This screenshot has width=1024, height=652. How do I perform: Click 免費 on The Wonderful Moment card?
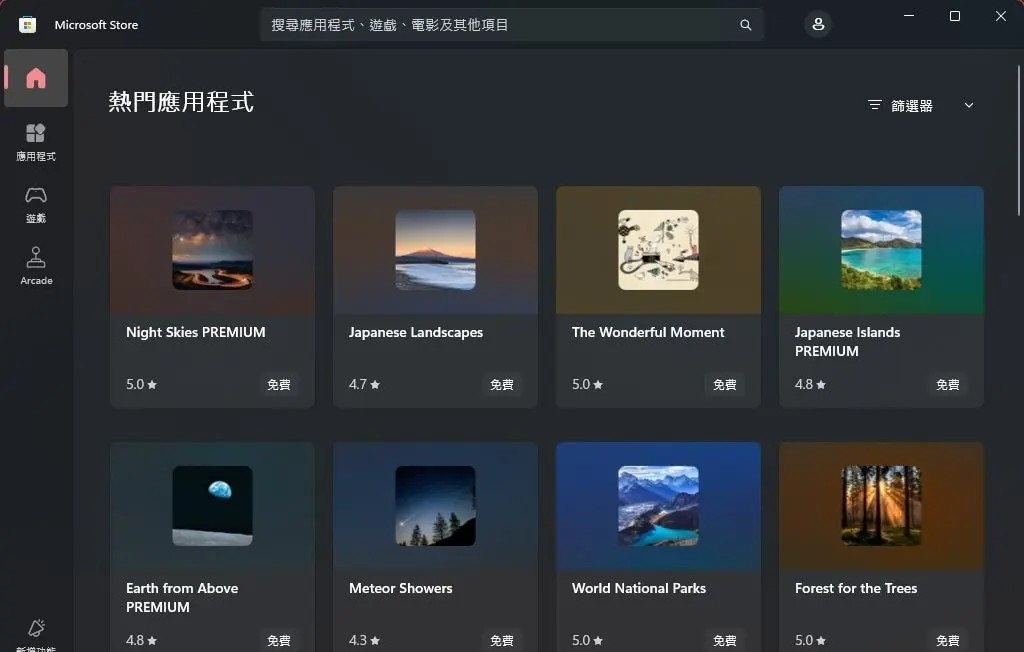725,384
